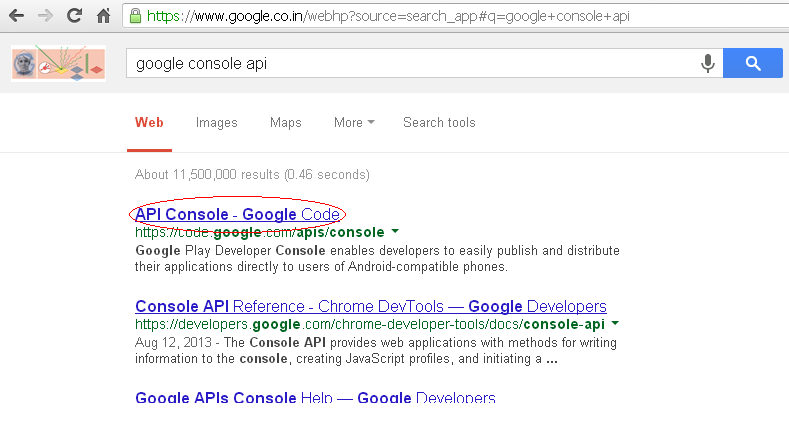The image size is (789, 431).
Task: Open Search tools options
Action: [x=439, y=122]
